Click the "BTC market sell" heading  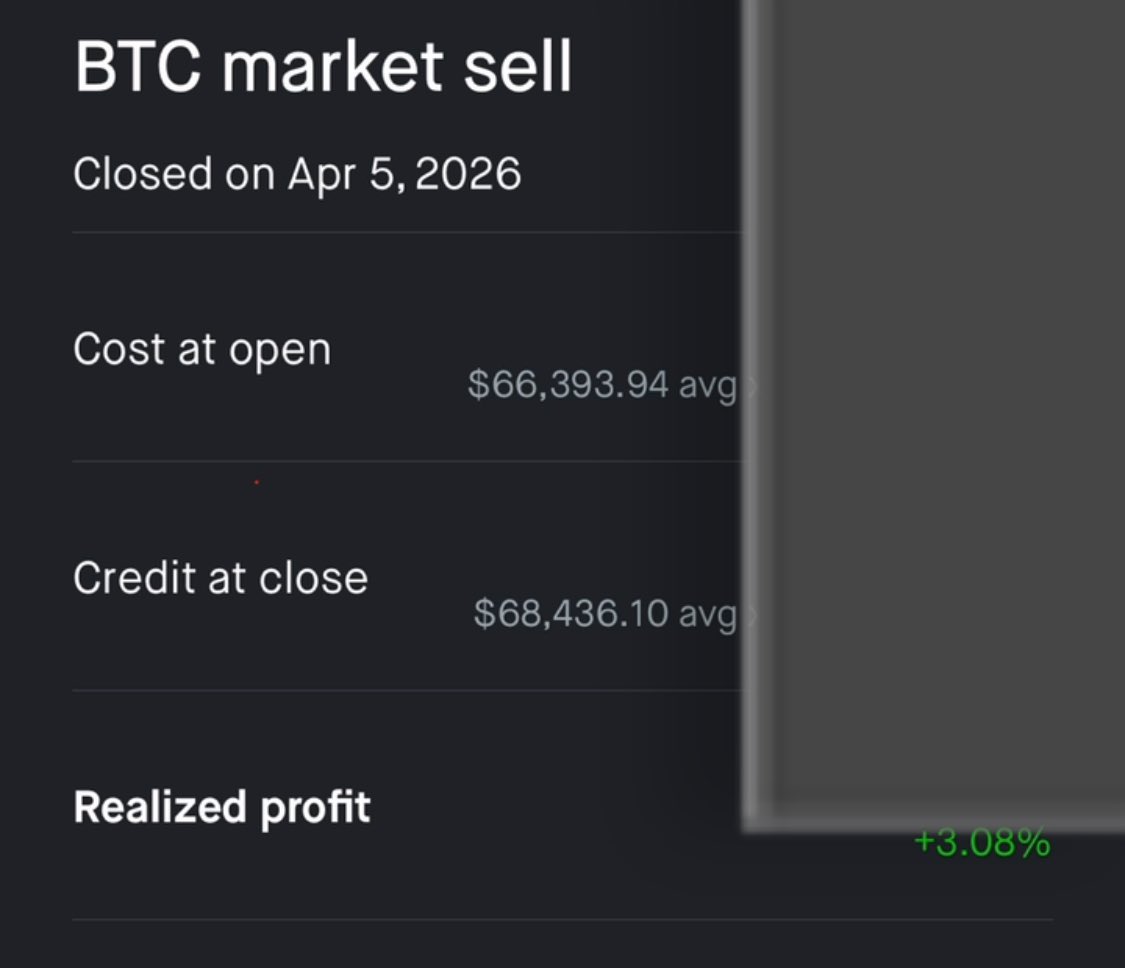click(323, 66)
